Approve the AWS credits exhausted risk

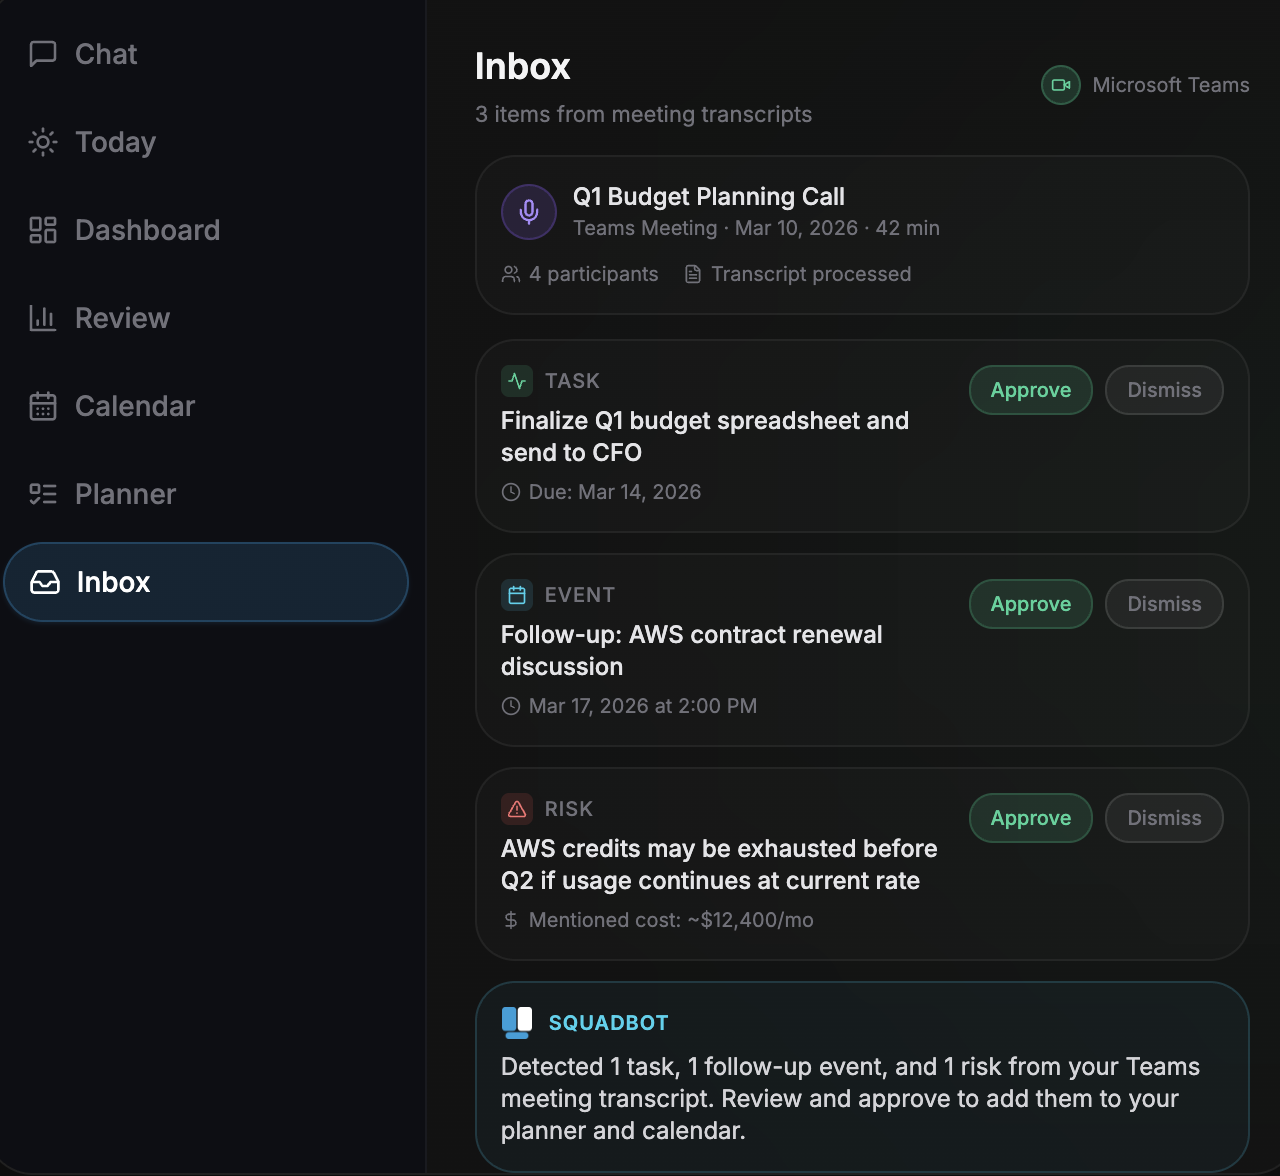point(1030,818)
